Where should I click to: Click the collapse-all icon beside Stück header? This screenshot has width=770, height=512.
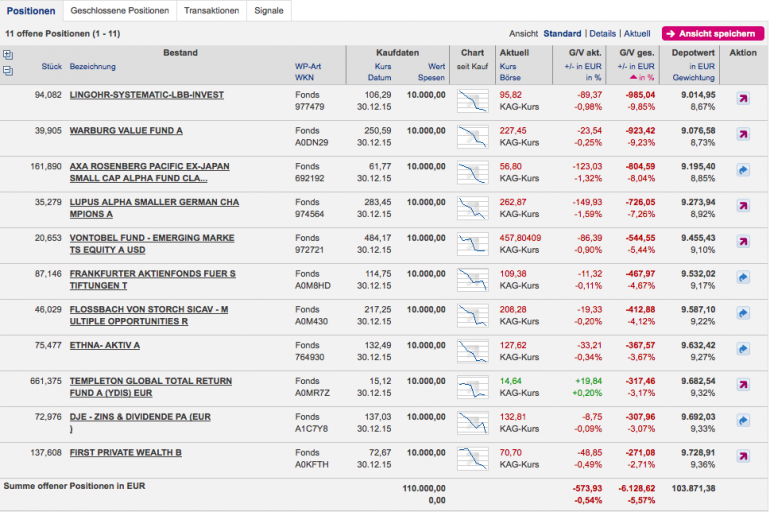(9, 69)
